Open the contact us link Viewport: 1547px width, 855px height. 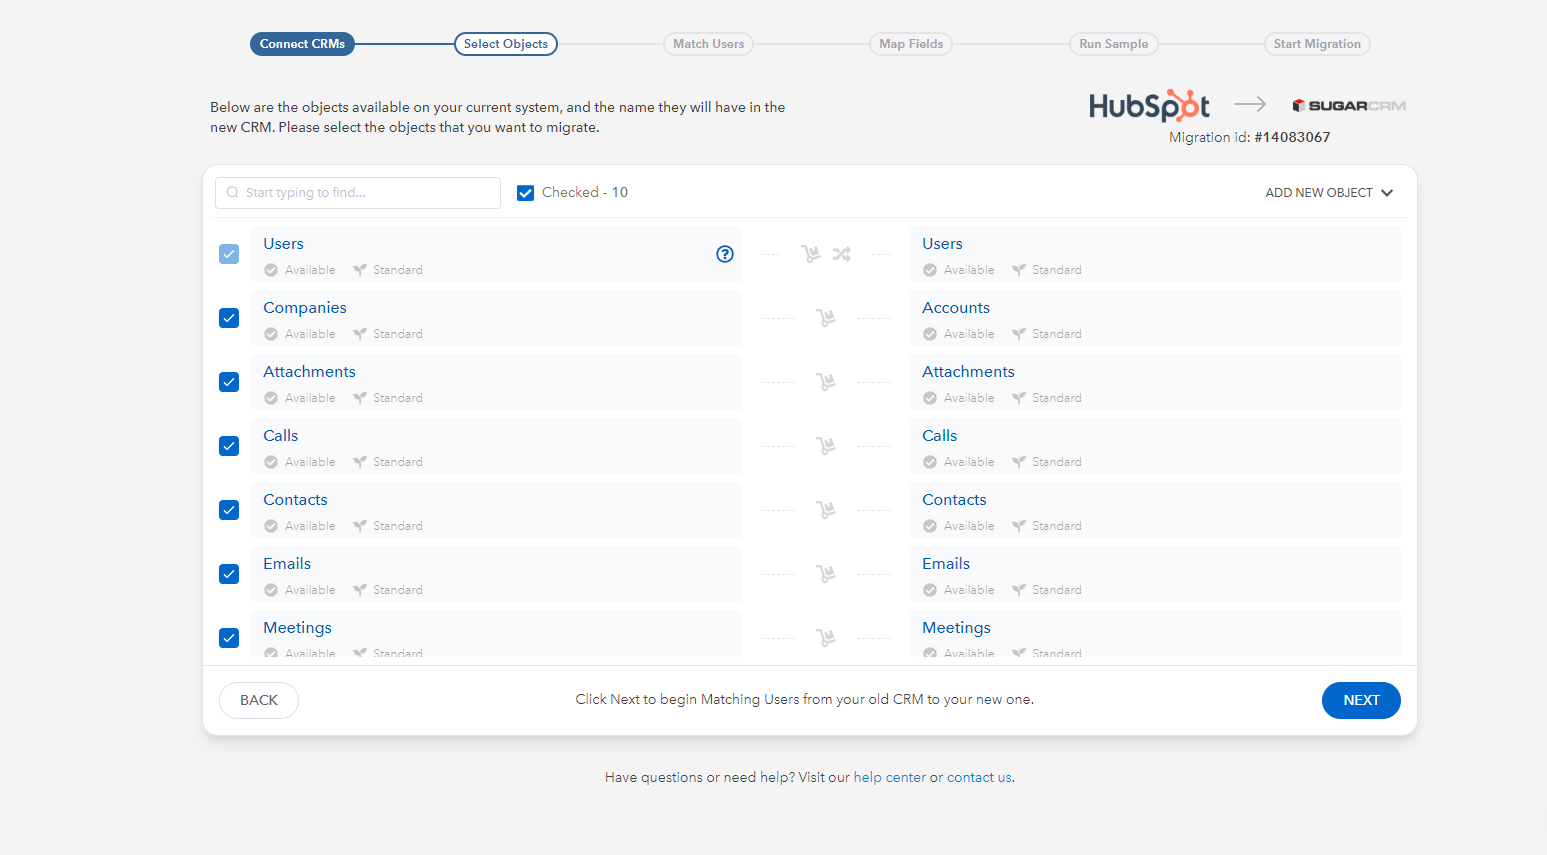[x=978, y=777]
